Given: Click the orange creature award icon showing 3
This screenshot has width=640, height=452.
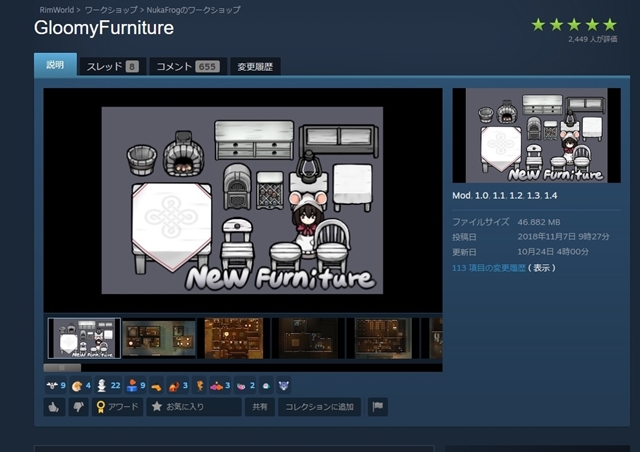Looking at the screenshot, I should tap(178, 385).
